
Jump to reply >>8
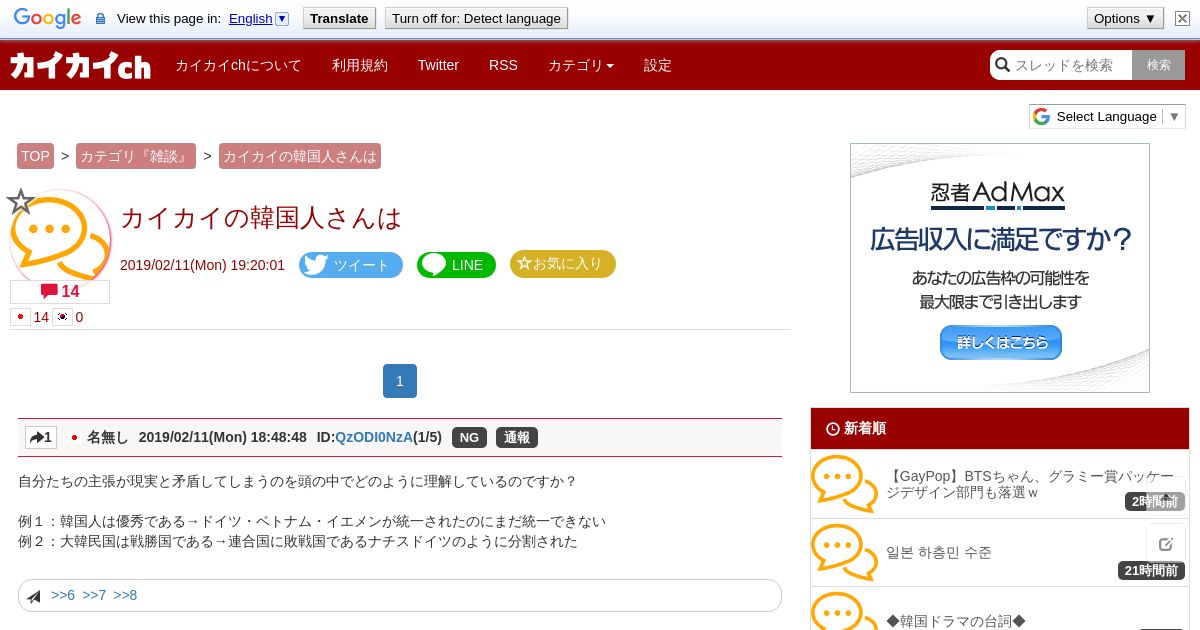point(125,595)
